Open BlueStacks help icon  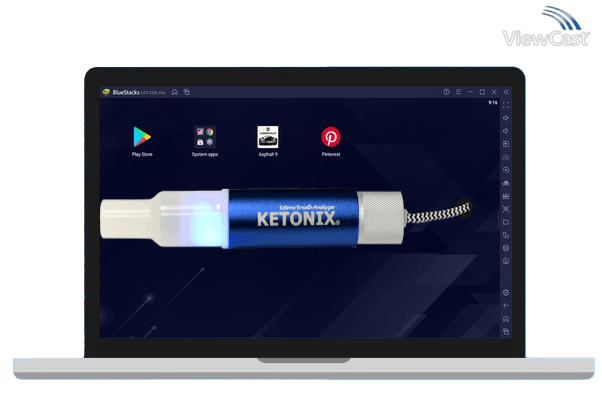coord(446,92)
